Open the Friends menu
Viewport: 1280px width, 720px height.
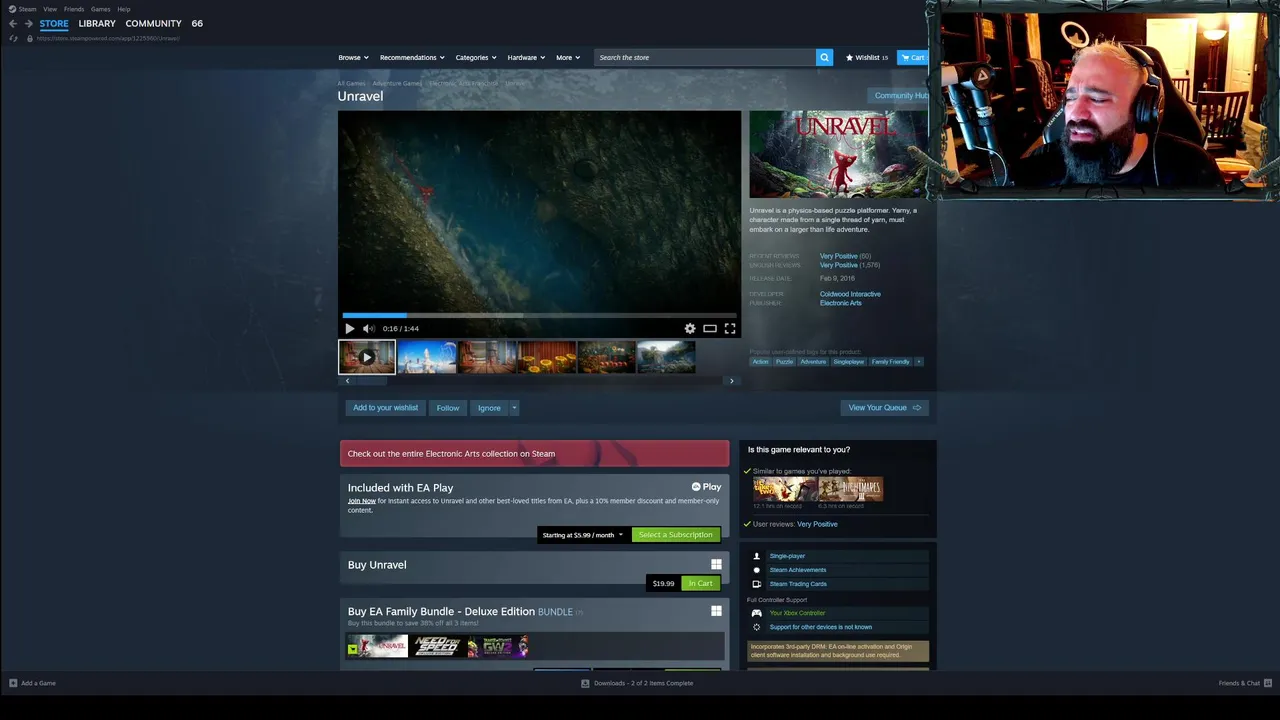tap(74, 9)
